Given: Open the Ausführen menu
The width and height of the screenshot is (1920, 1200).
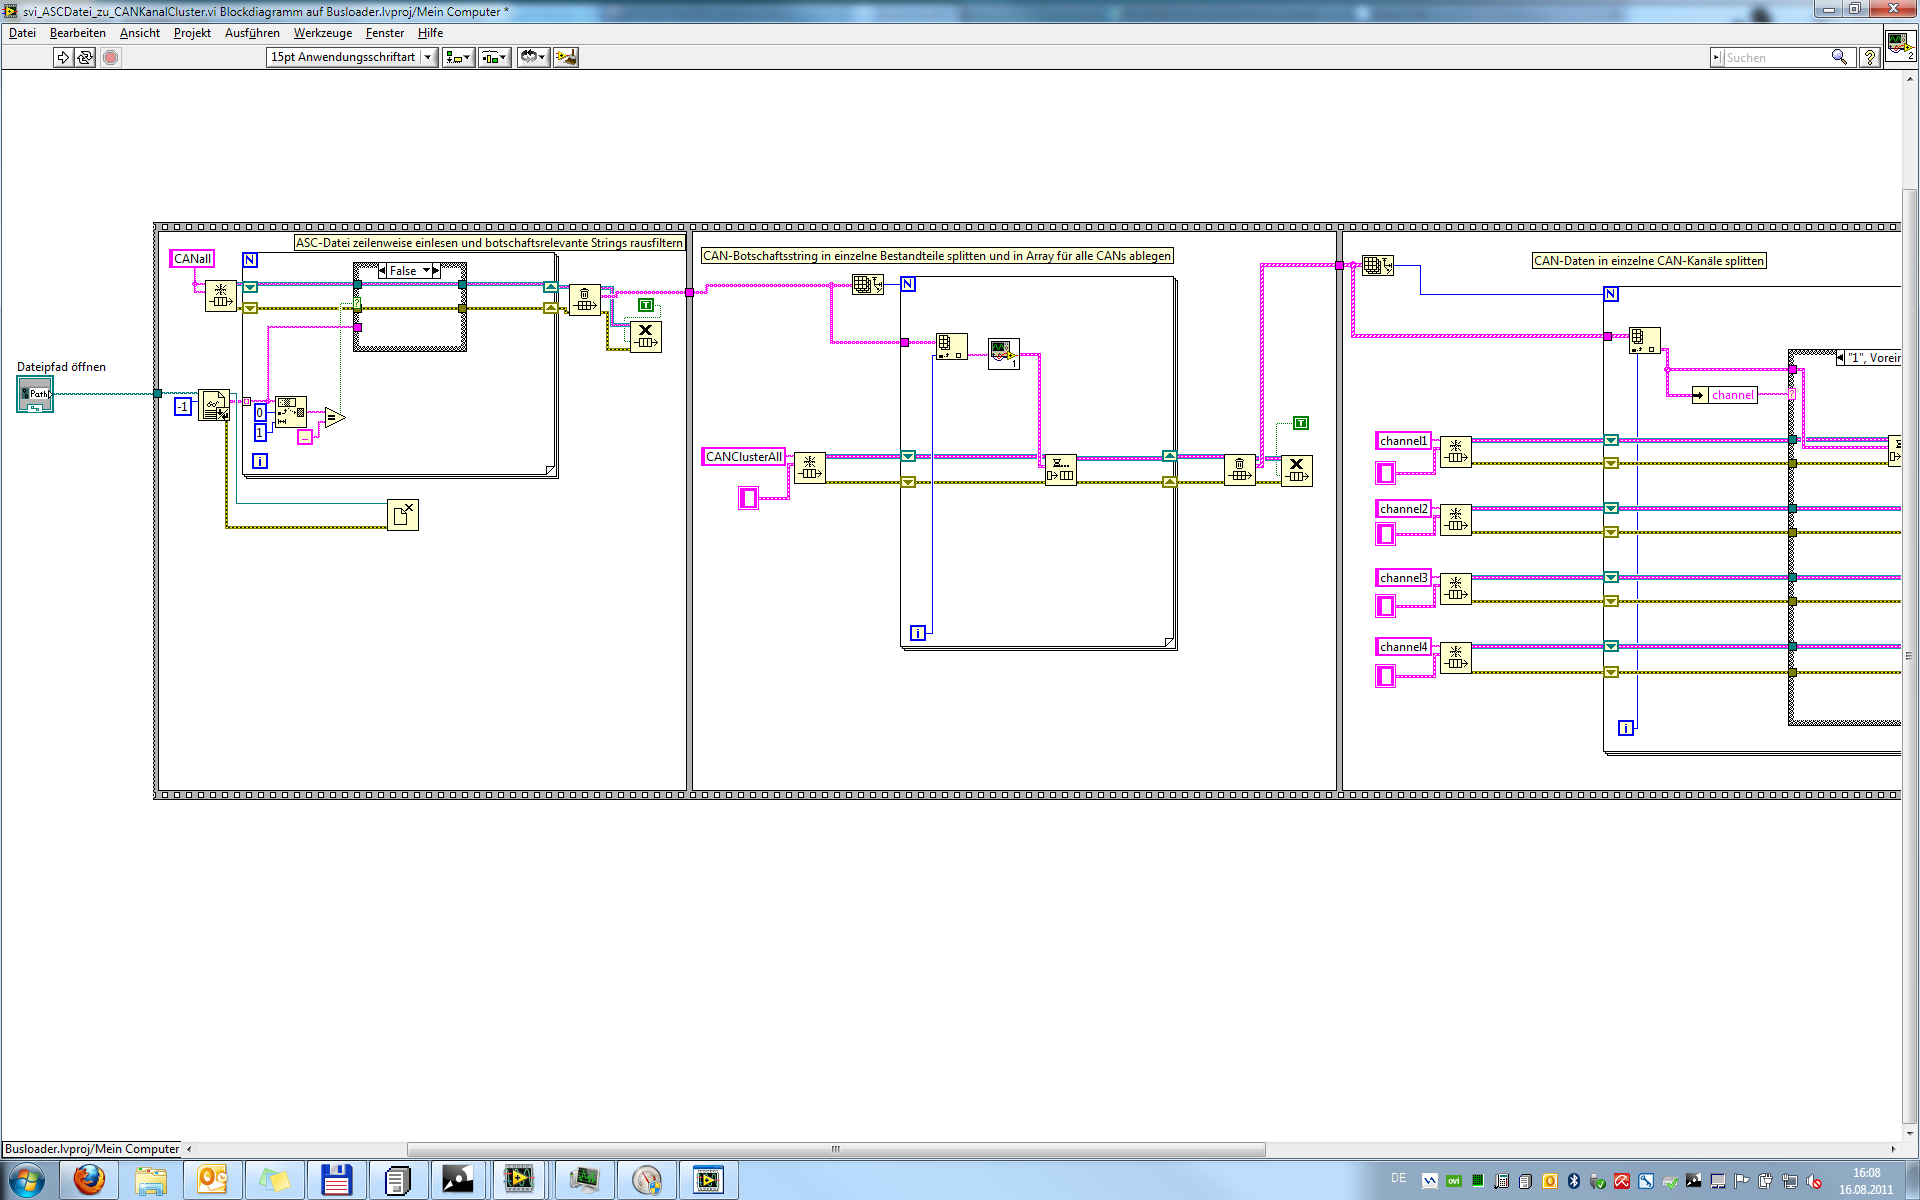Looking at the screenshot, I should coord(252,33).
